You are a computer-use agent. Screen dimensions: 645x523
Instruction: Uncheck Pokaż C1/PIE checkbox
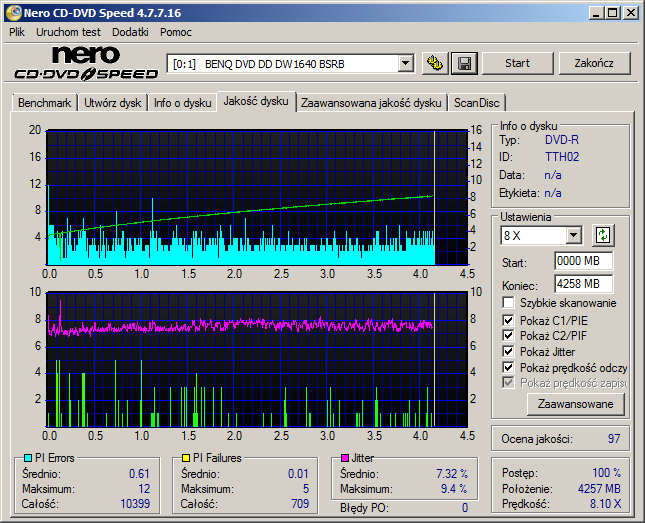point(508,320)
